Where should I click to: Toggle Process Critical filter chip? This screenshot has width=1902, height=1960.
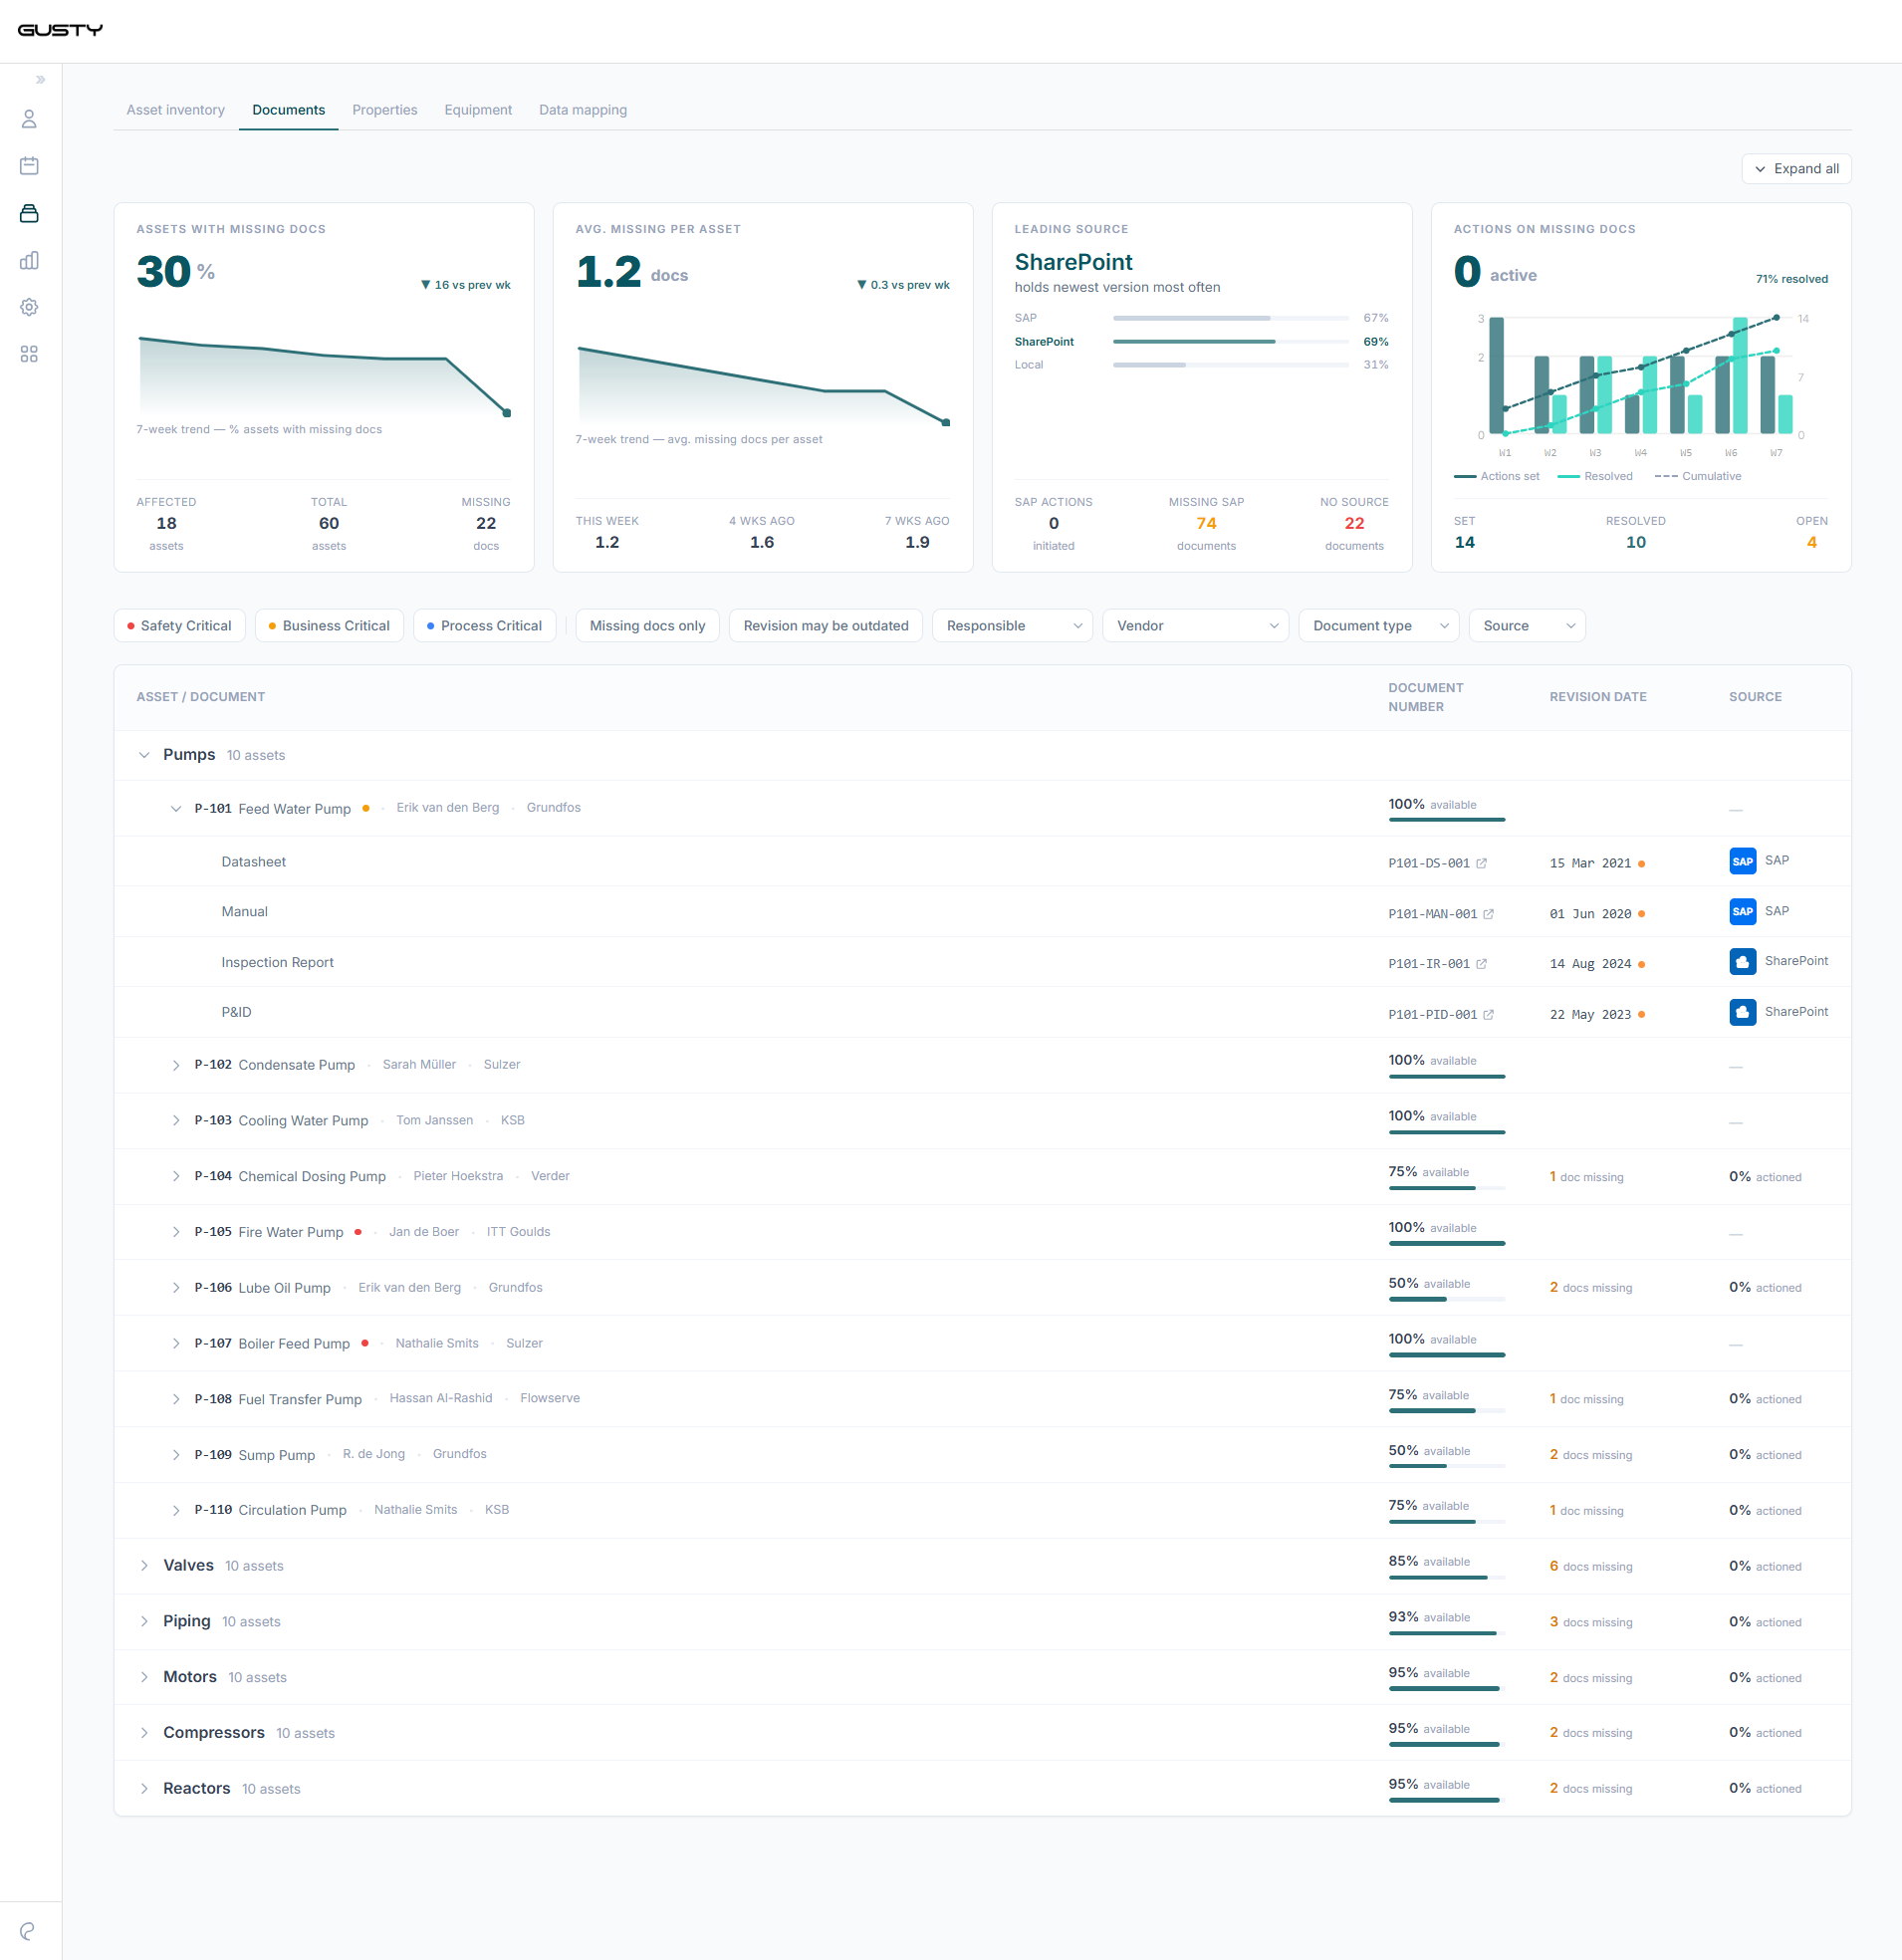(x=485, y=626)
